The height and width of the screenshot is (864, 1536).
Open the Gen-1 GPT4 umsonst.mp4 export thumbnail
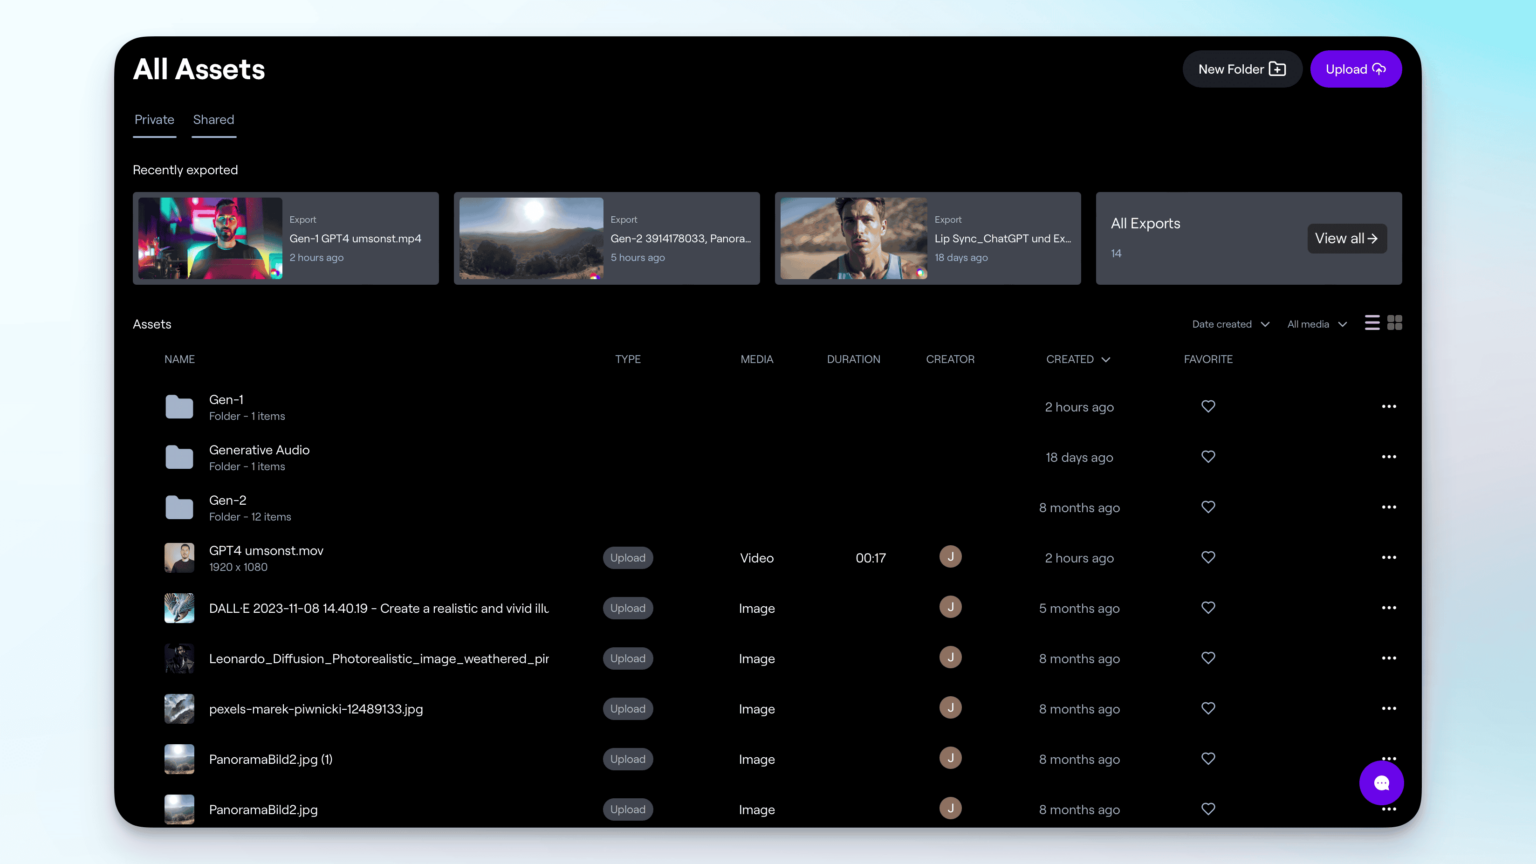[210, 238]
